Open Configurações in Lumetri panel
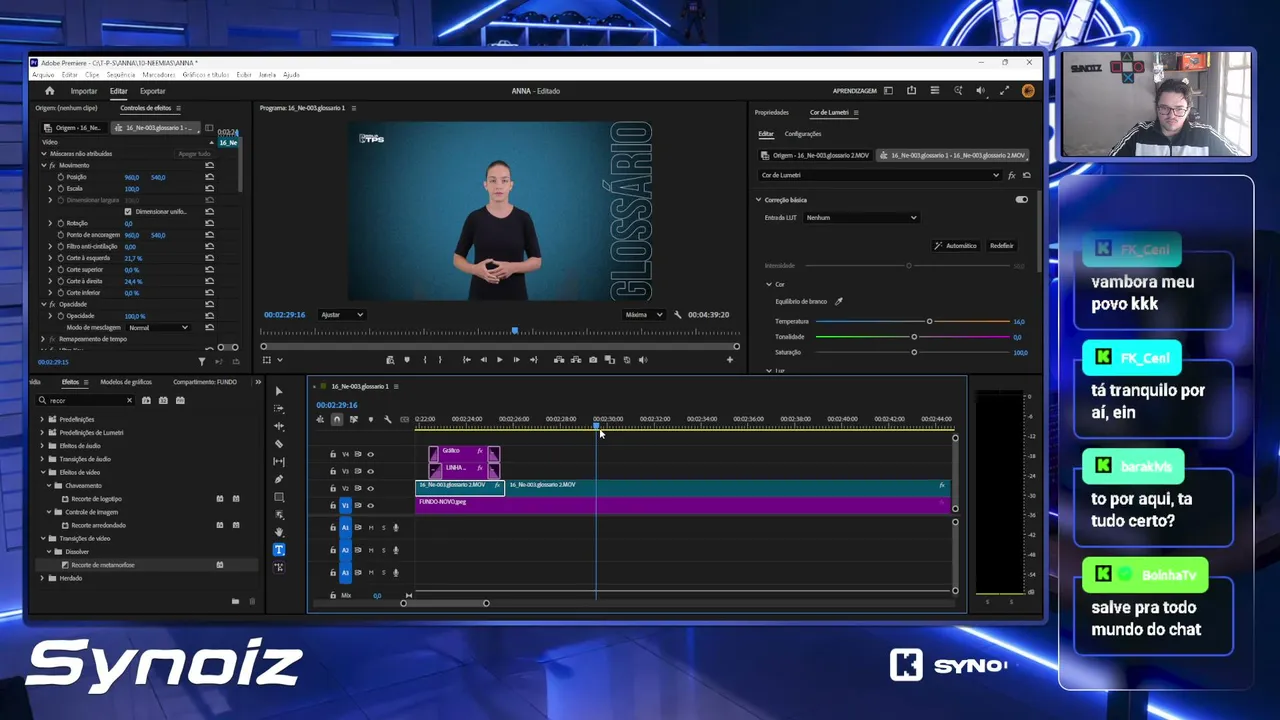The height and width of the screenshot is (720, 1280). pyautogui.click(x=803, y=134)
